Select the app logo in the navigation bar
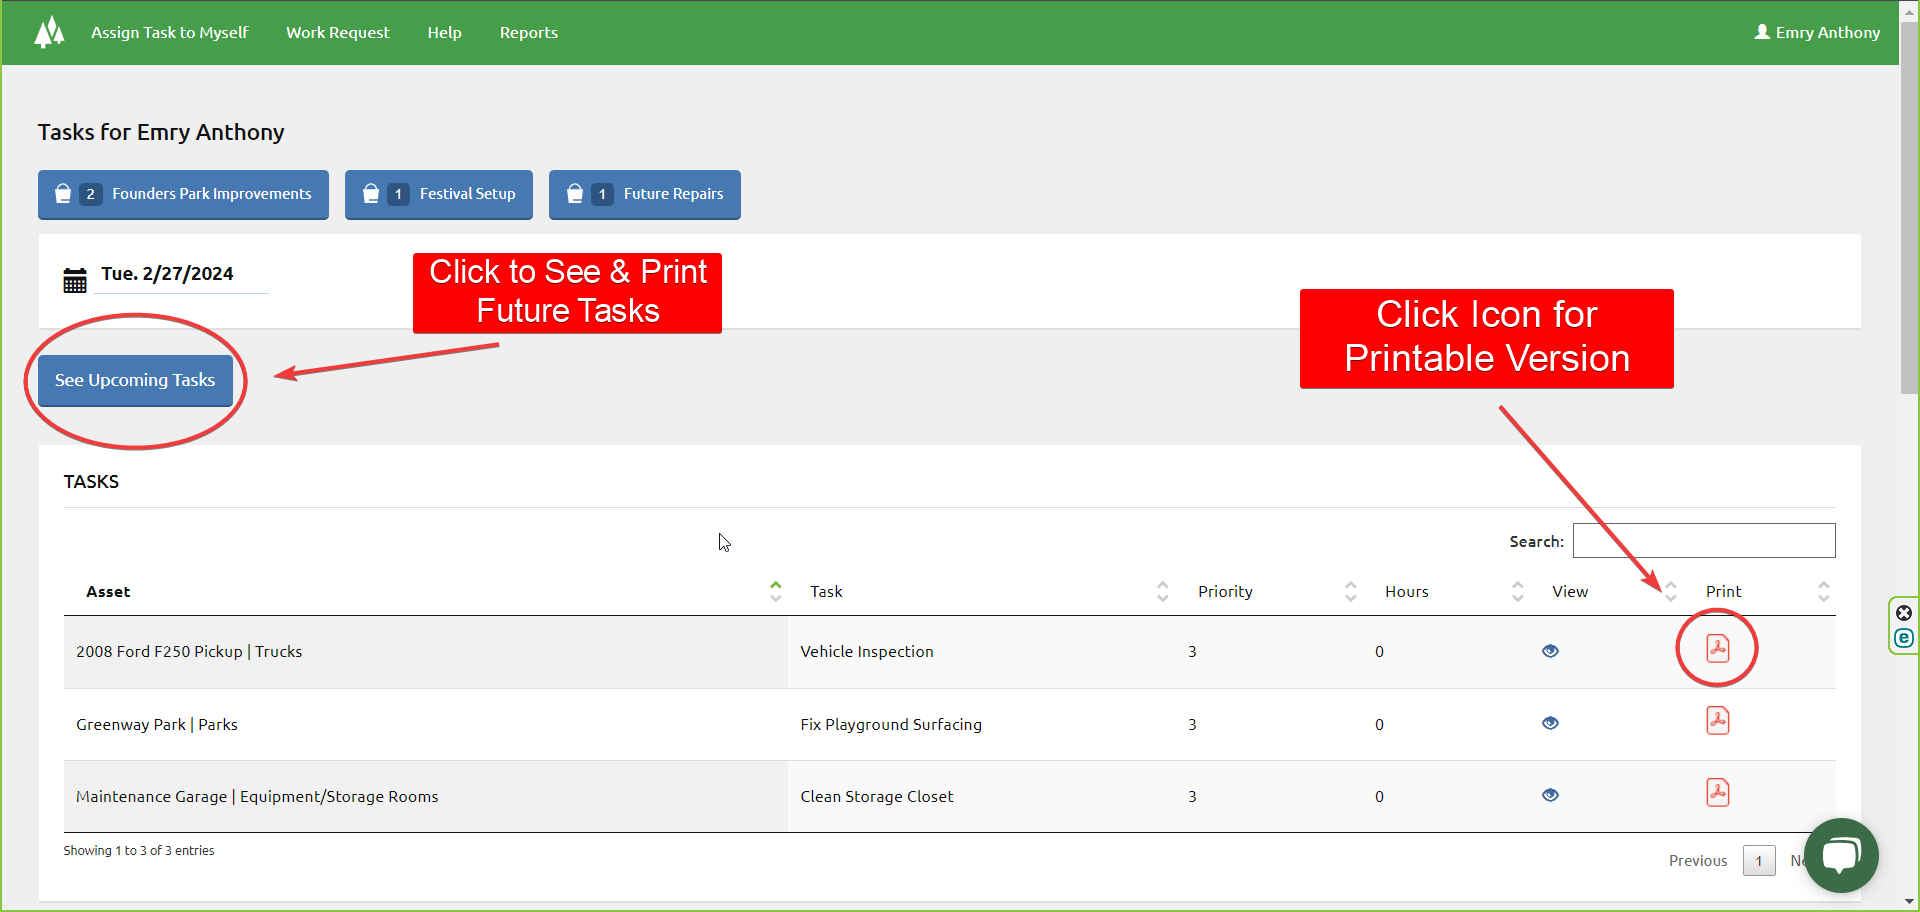 pos(49,32)
